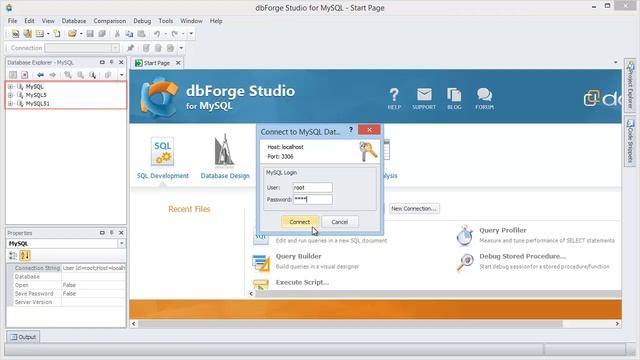
Task: Click the Query Builder icon
Action: pyautogui.click(x=261, y=262)
